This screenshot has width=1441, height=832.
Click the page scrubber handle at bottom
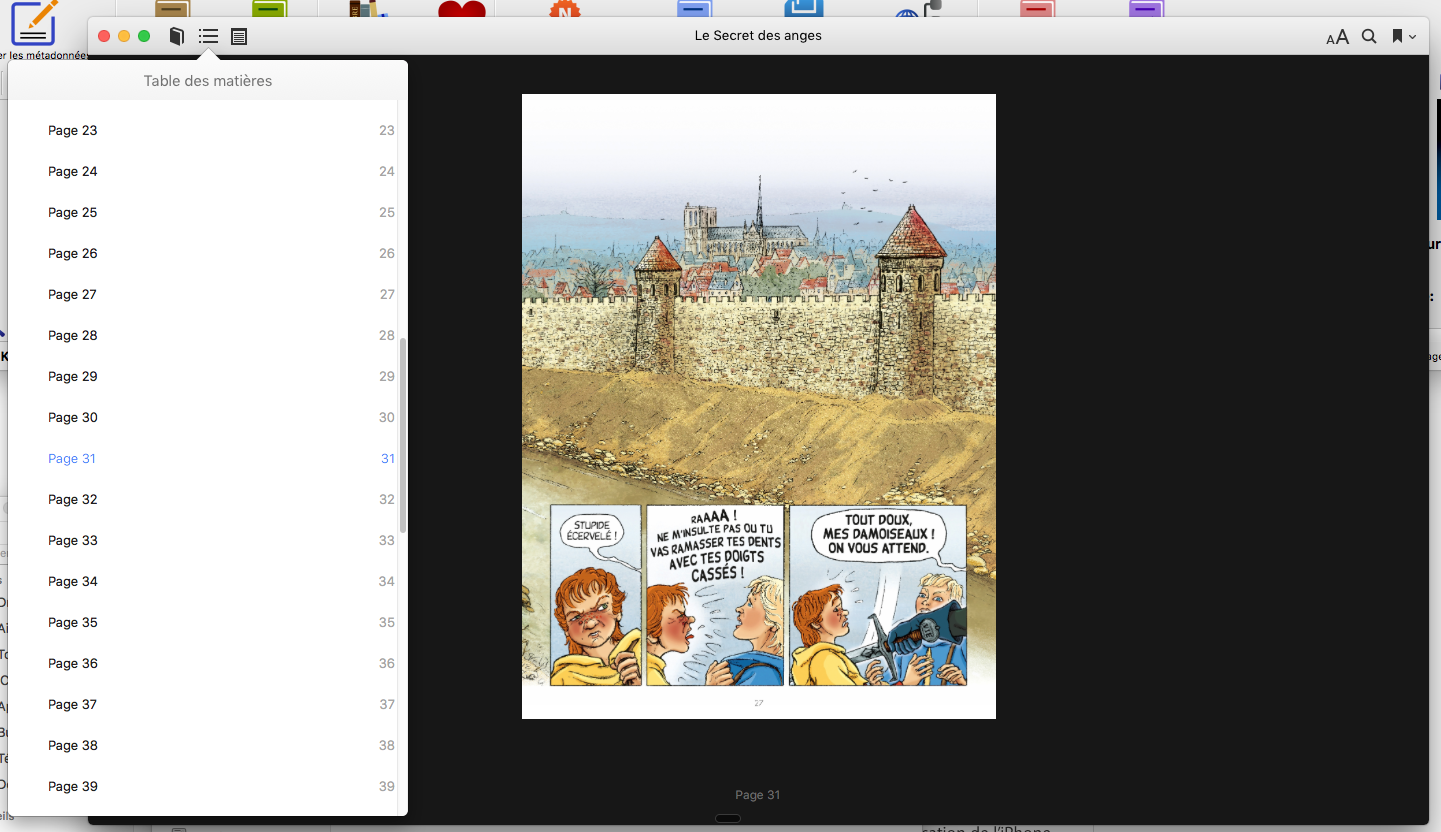pos(728,819)
